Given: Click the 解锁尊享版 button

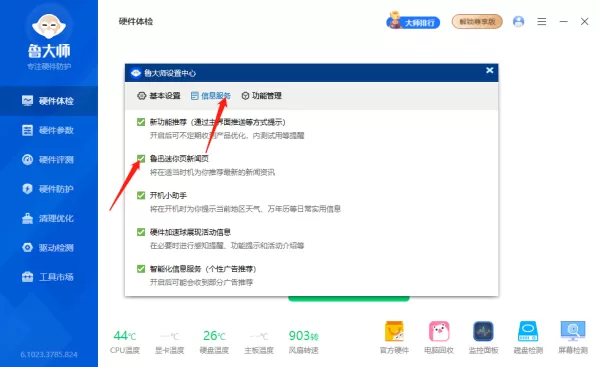Looking at the screenshot, I should (477, 22).
